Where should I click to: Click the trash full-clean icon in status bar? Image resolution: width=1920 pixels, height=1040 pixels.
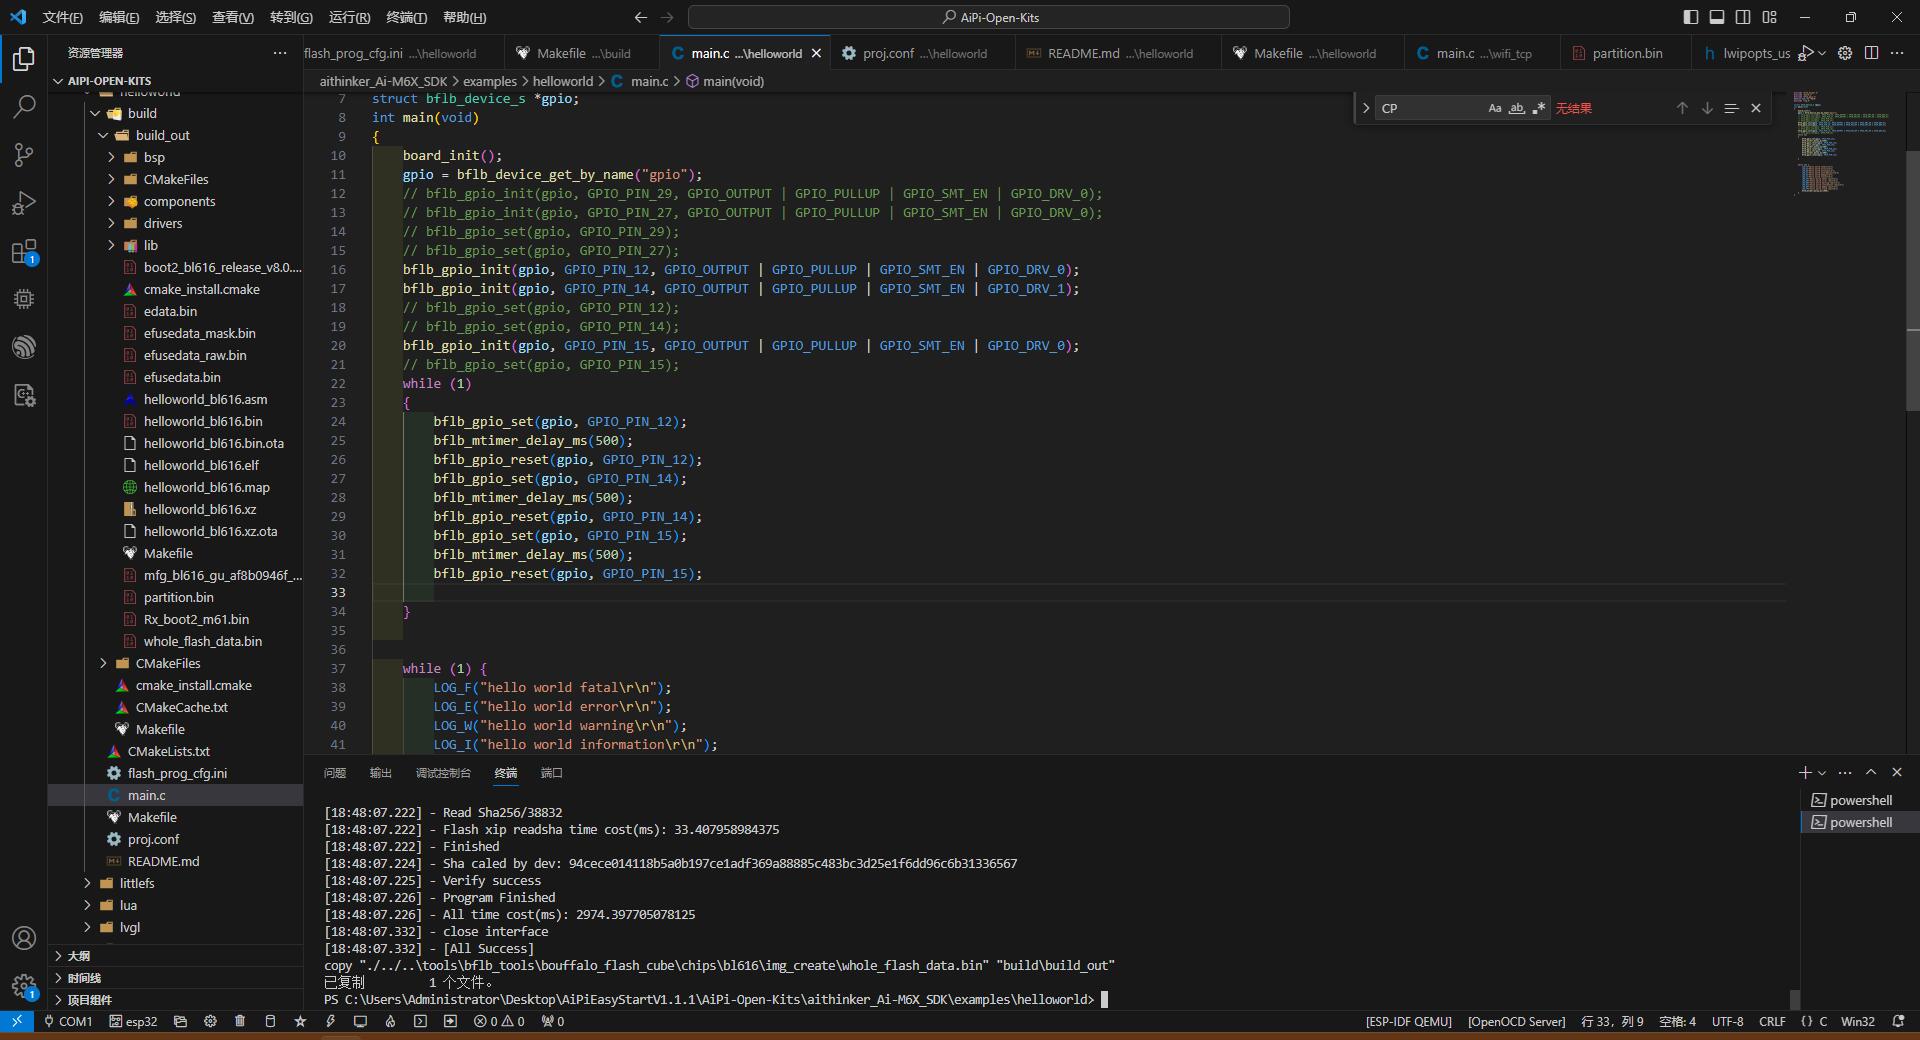[x=240, y=1021]
